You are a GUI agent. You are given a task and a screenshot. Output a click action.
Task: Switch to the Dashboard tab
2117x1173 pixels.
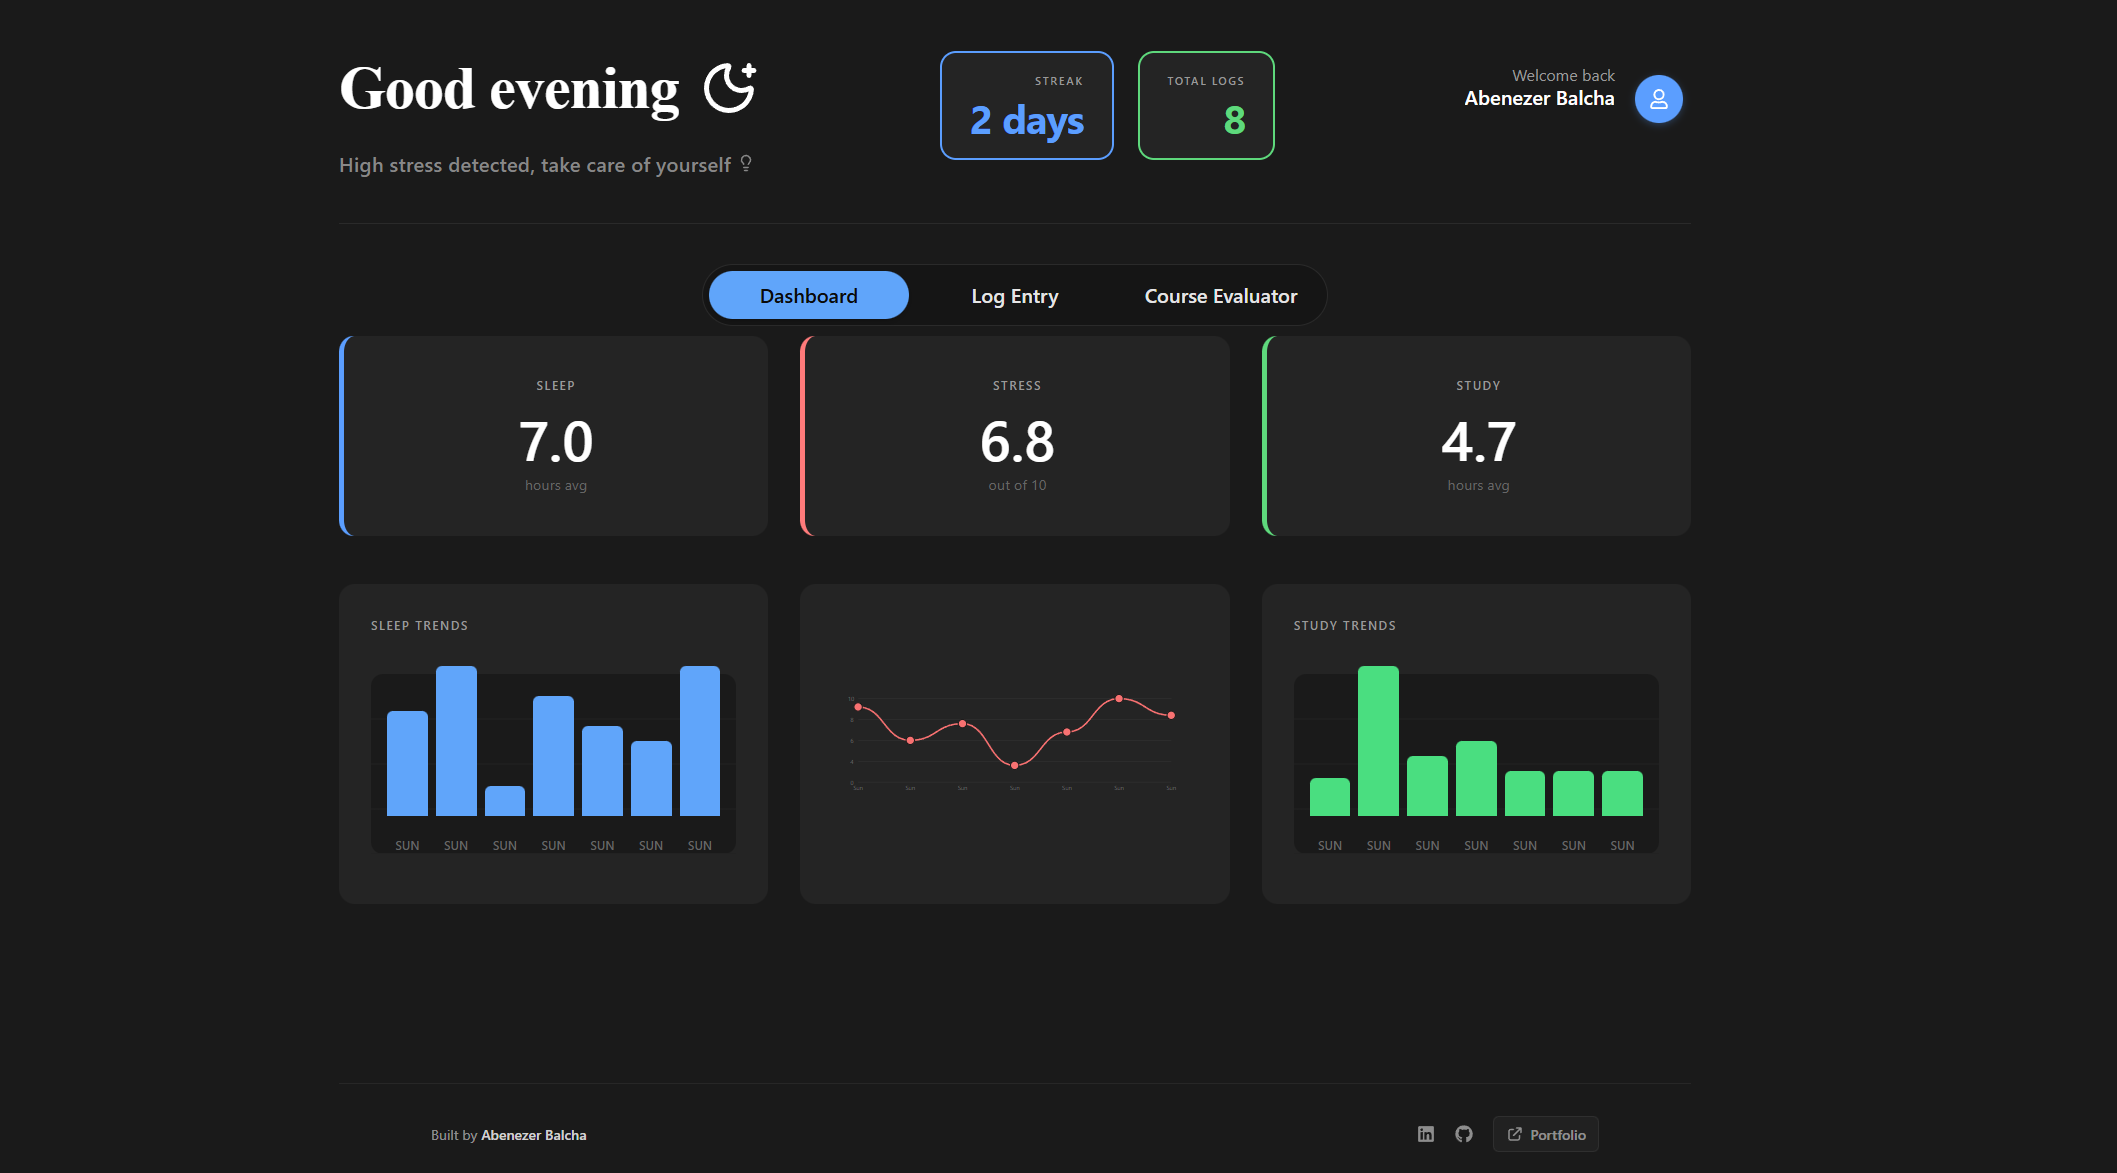809,295
